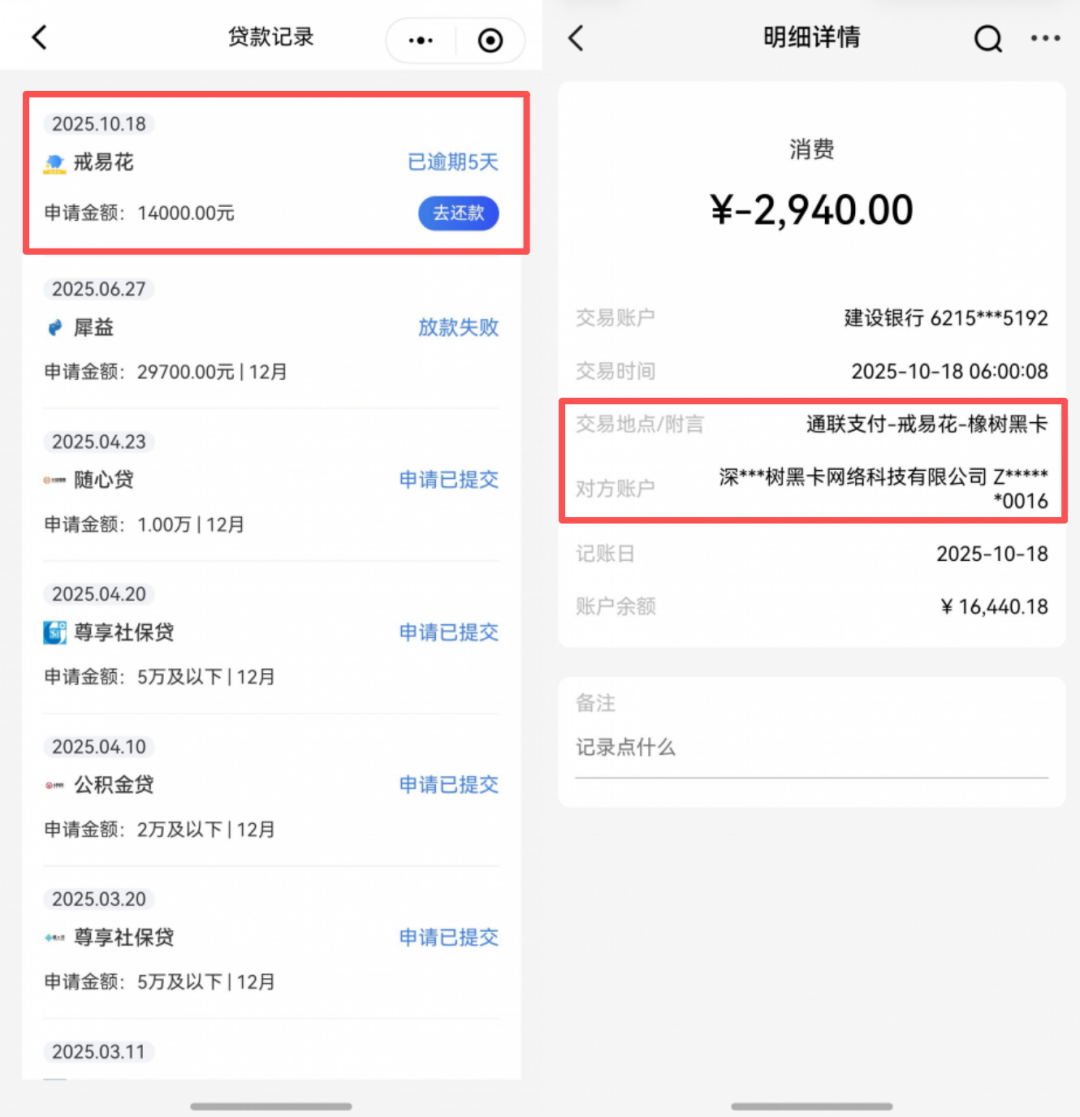Tap the 犀益 loan logo icon
The image size is (1080, 1117).
(55, 328)
